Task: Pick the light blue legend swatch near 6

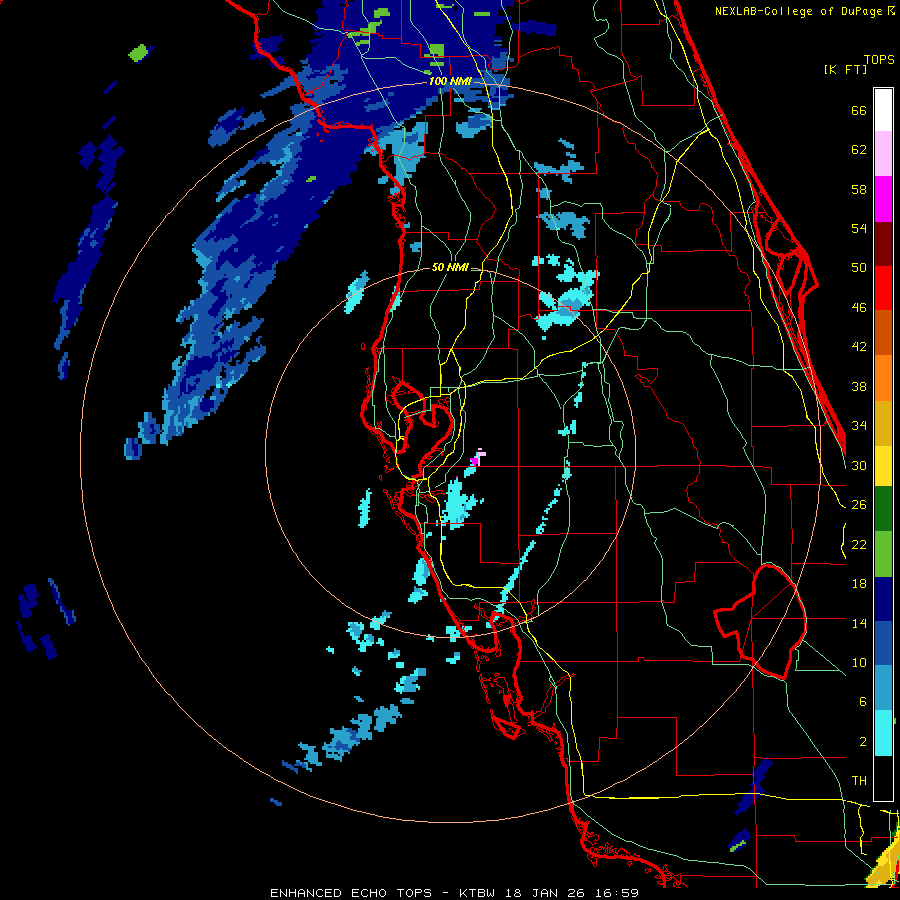Action: coord(883,688)
